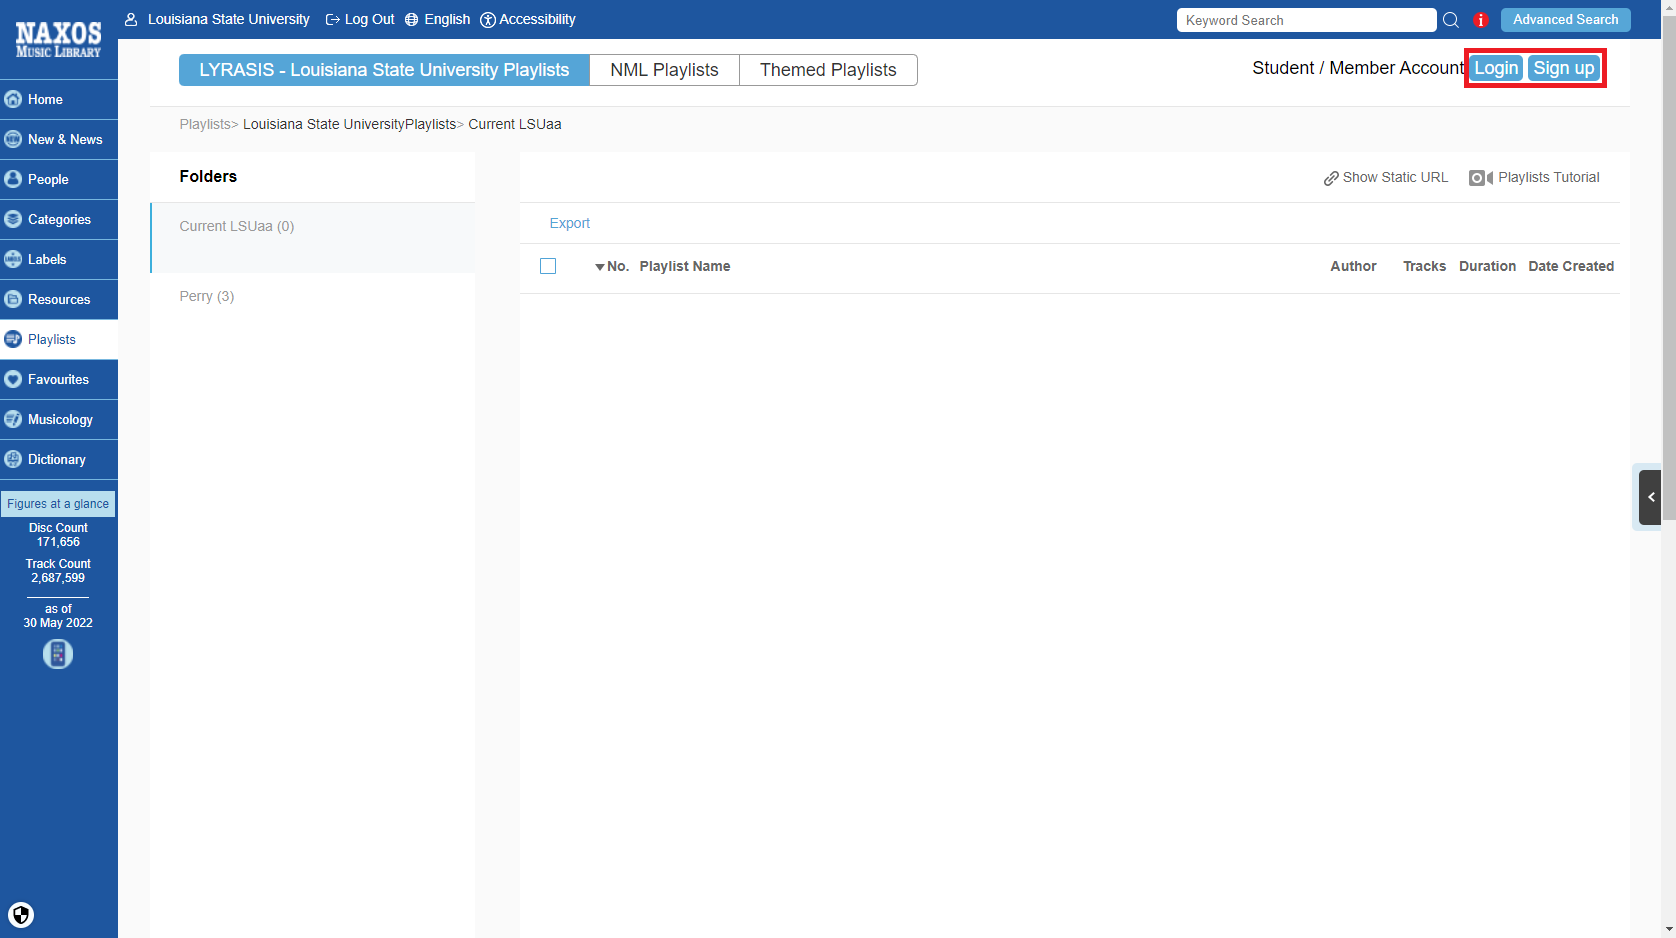
Task: Click the link chain icon for Static URL
Action: tap(1331, 178)
